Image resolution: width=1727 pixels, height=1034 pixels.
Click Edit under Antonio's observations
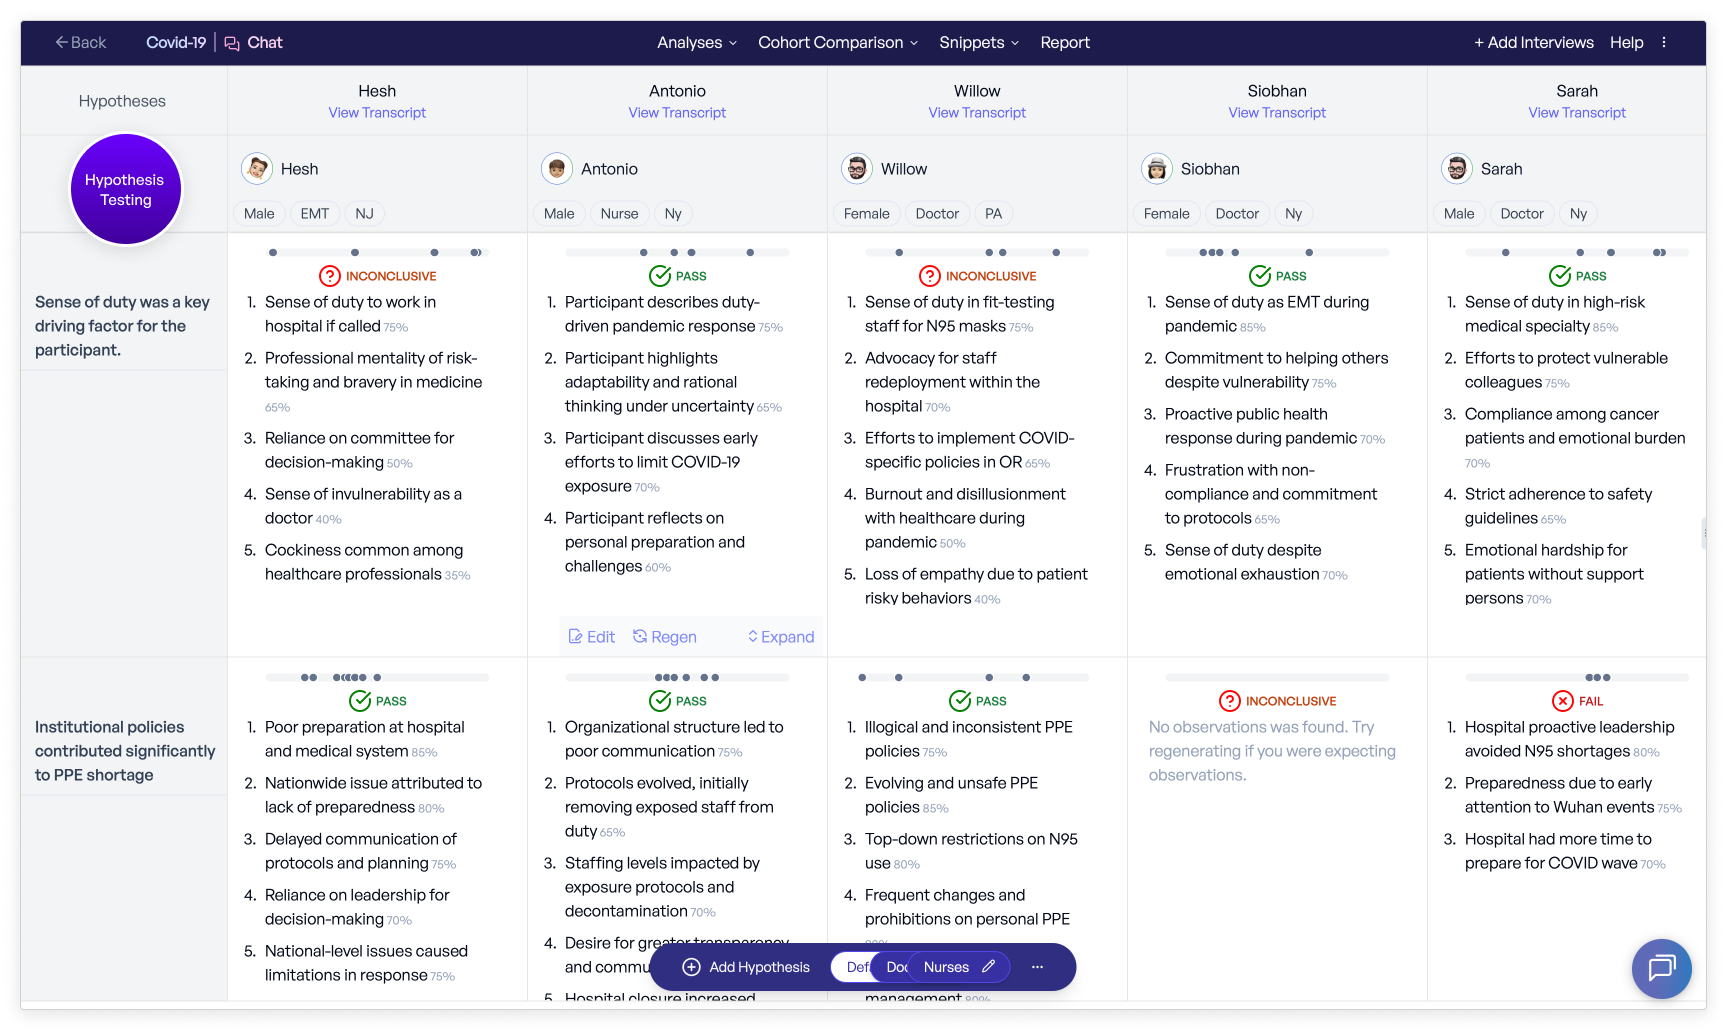click(591, 637)
